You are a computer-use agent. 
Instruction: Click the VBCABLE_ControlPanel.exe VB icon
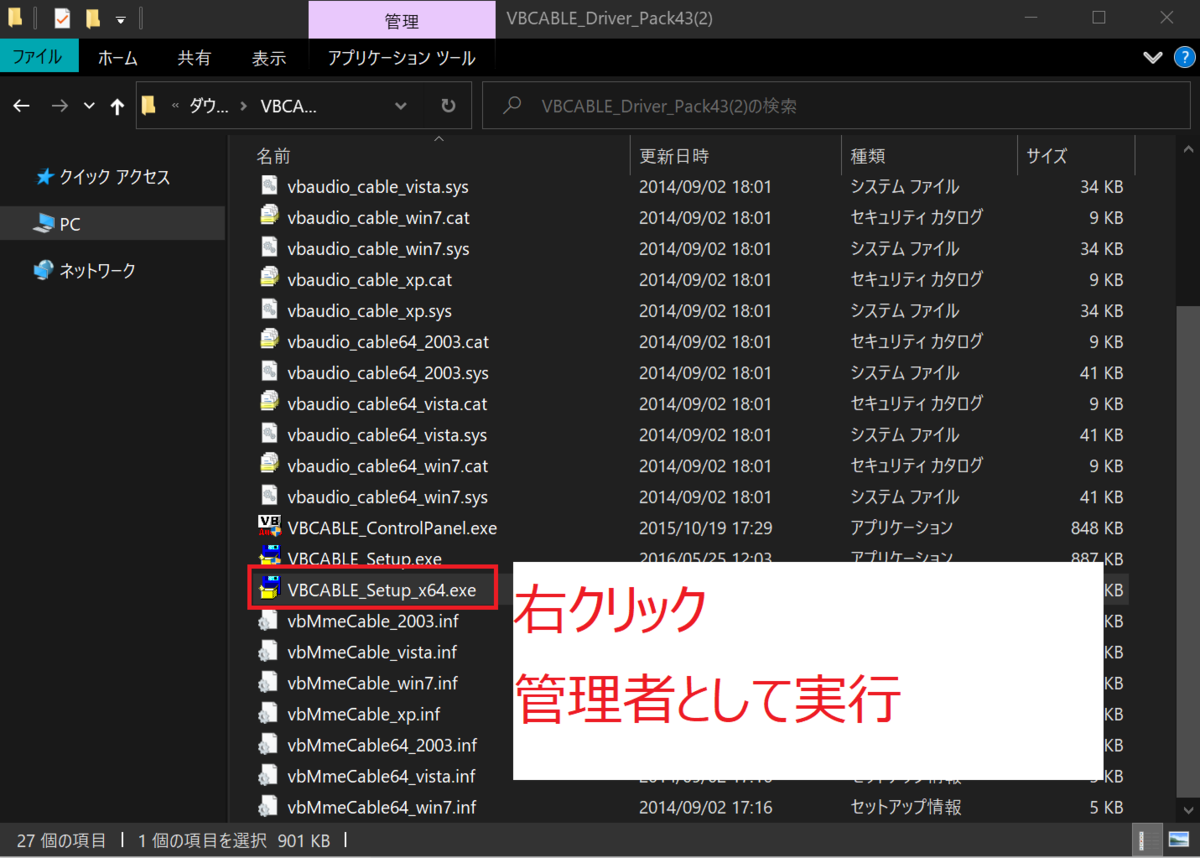coord(269,526)
